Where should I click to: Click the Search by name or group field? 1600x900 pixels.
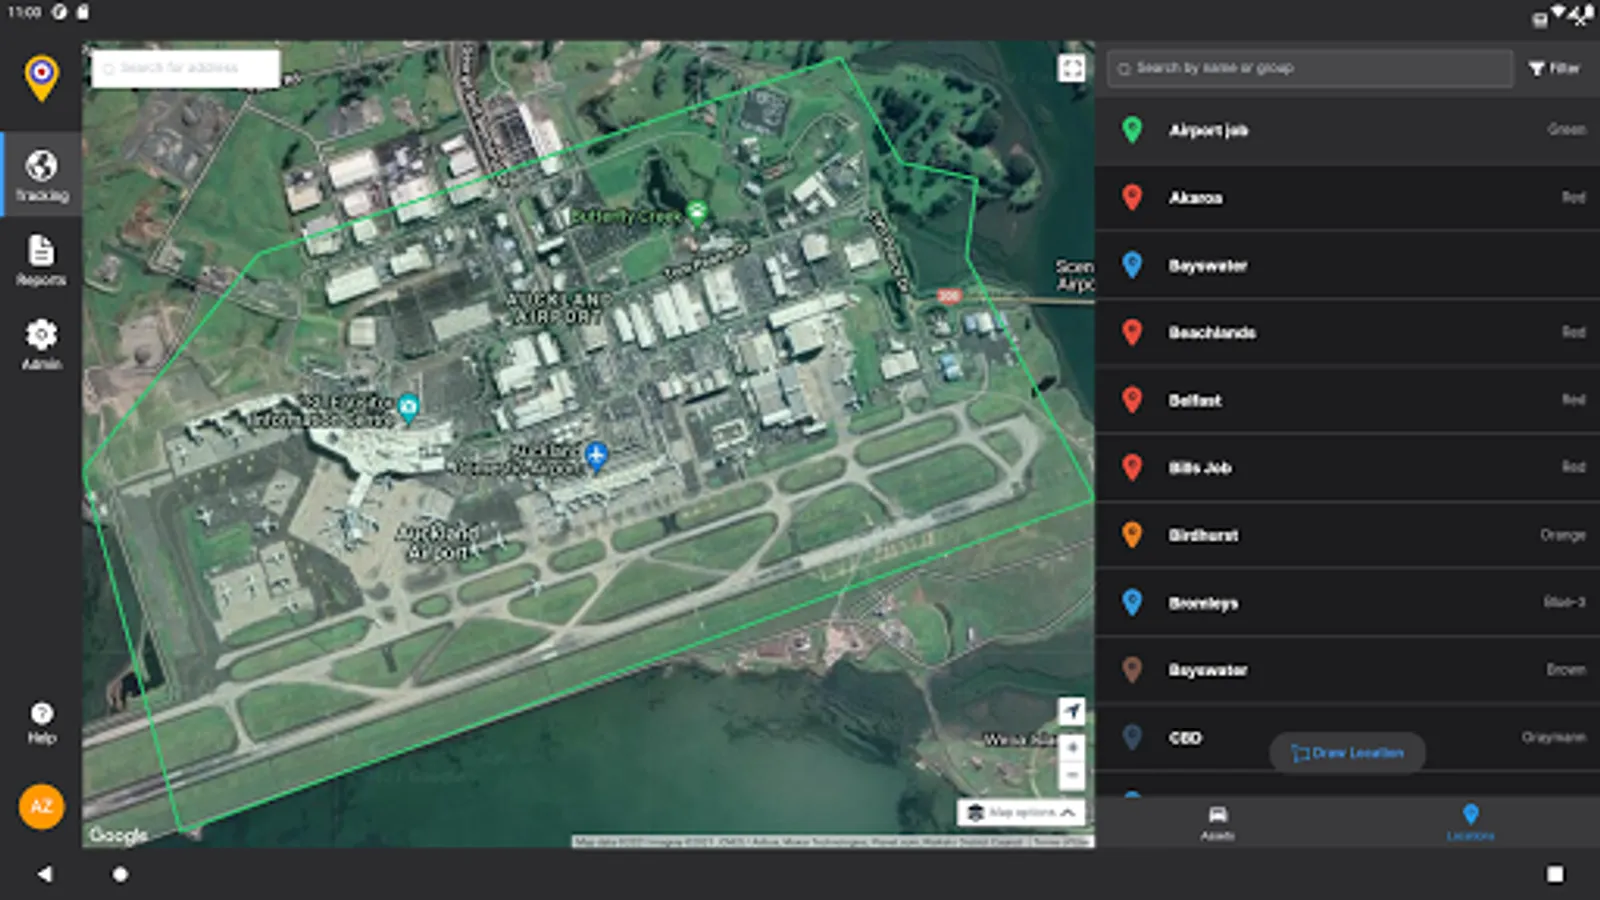[x=1310, y=68]
